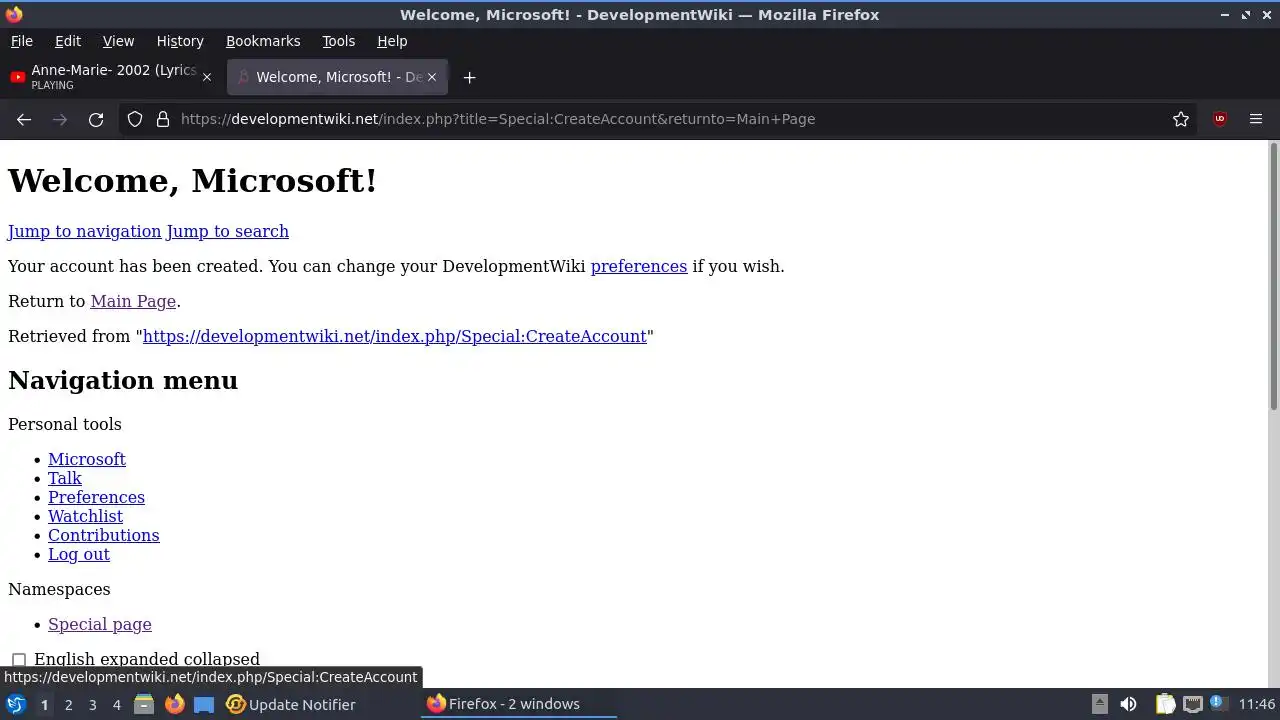
Task: Click the 11:46 clock in the tray
Action: pos(1257,704)
